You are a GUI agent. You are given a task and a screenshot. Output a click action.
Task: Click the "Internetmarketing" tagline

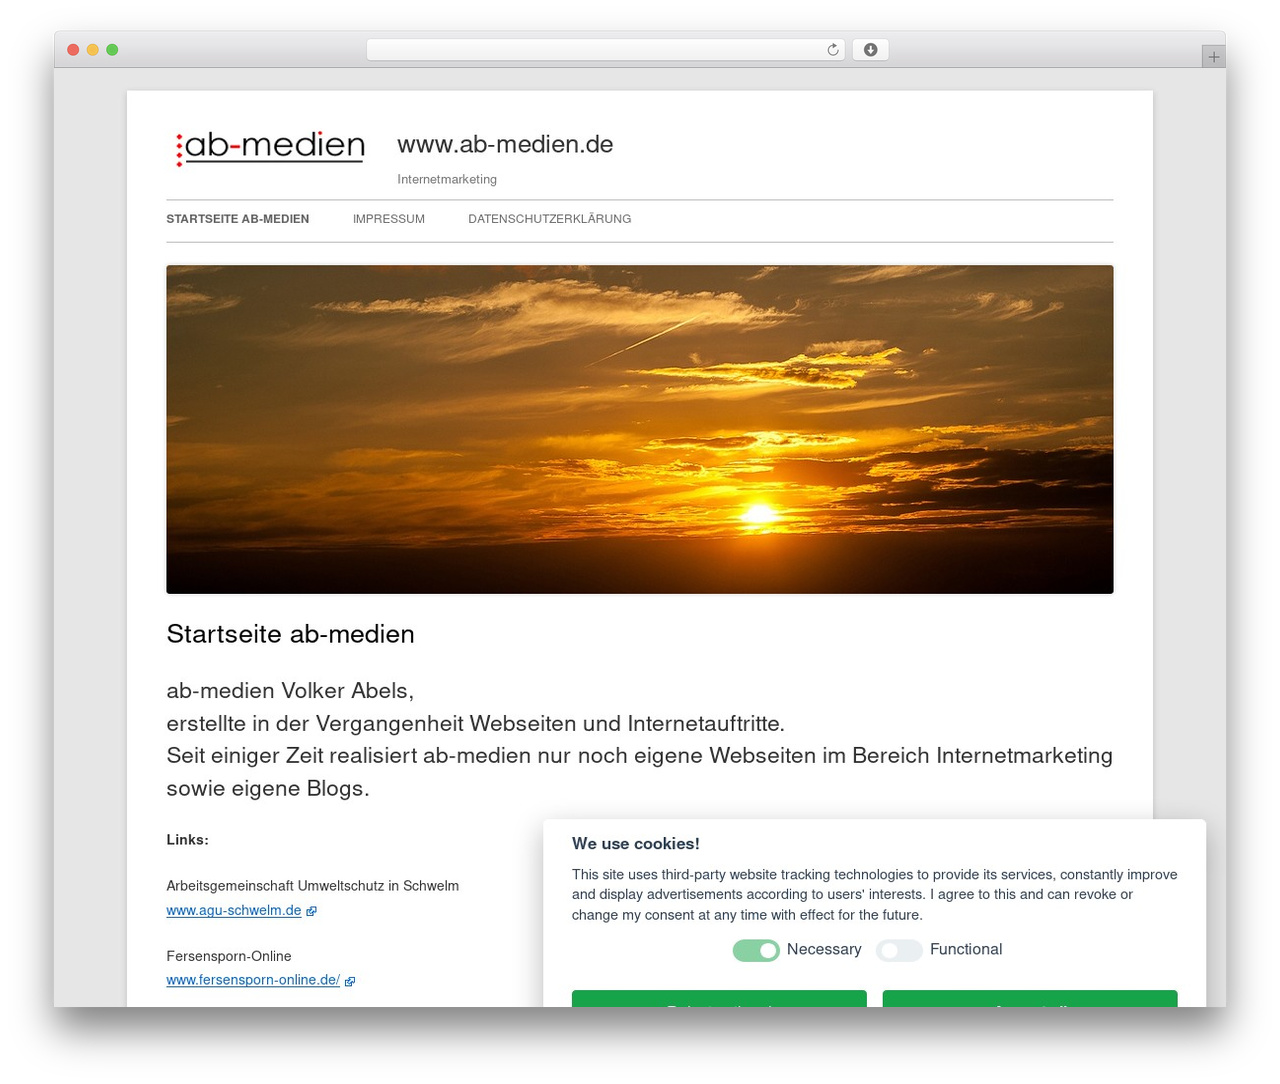pos(447,180)
